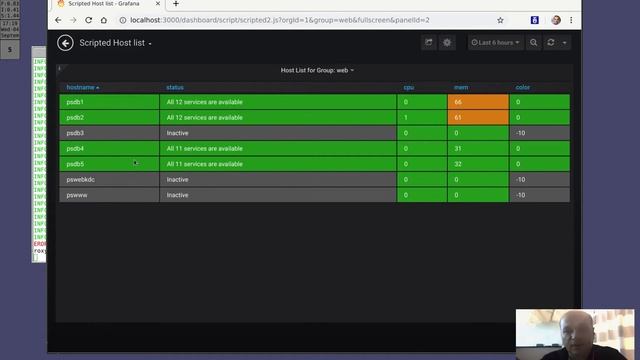Click the webcam video thumbnail
640x360 pixels.
575,334
